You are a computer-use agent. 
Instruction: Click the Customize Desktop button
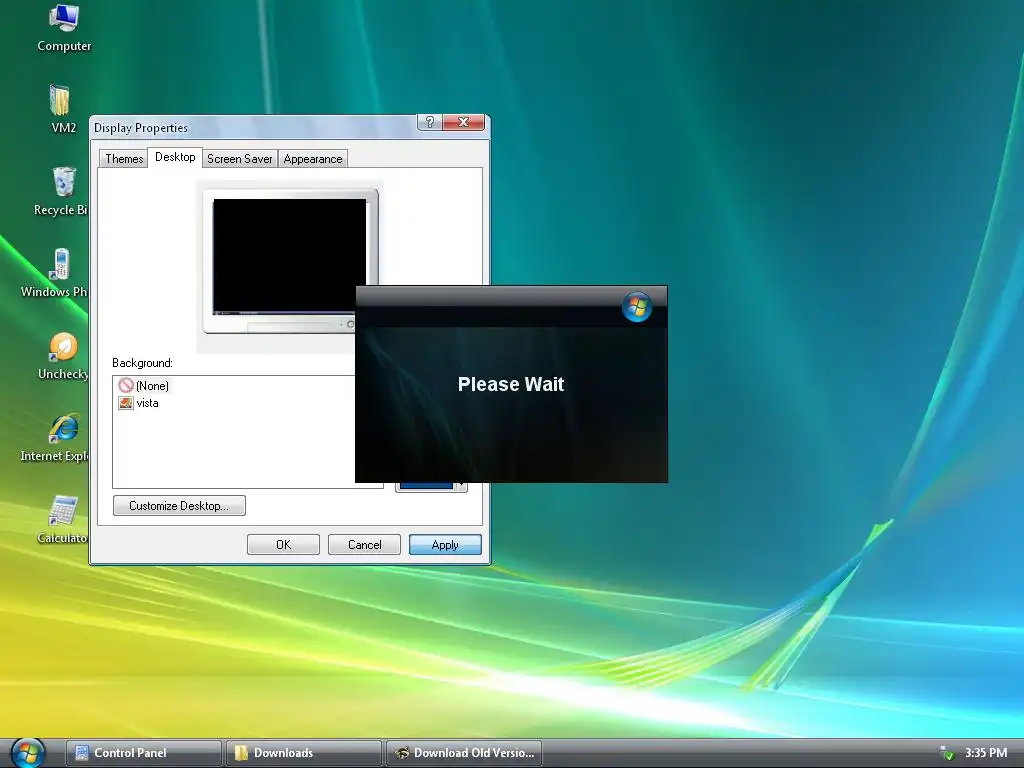coord(180,505)
